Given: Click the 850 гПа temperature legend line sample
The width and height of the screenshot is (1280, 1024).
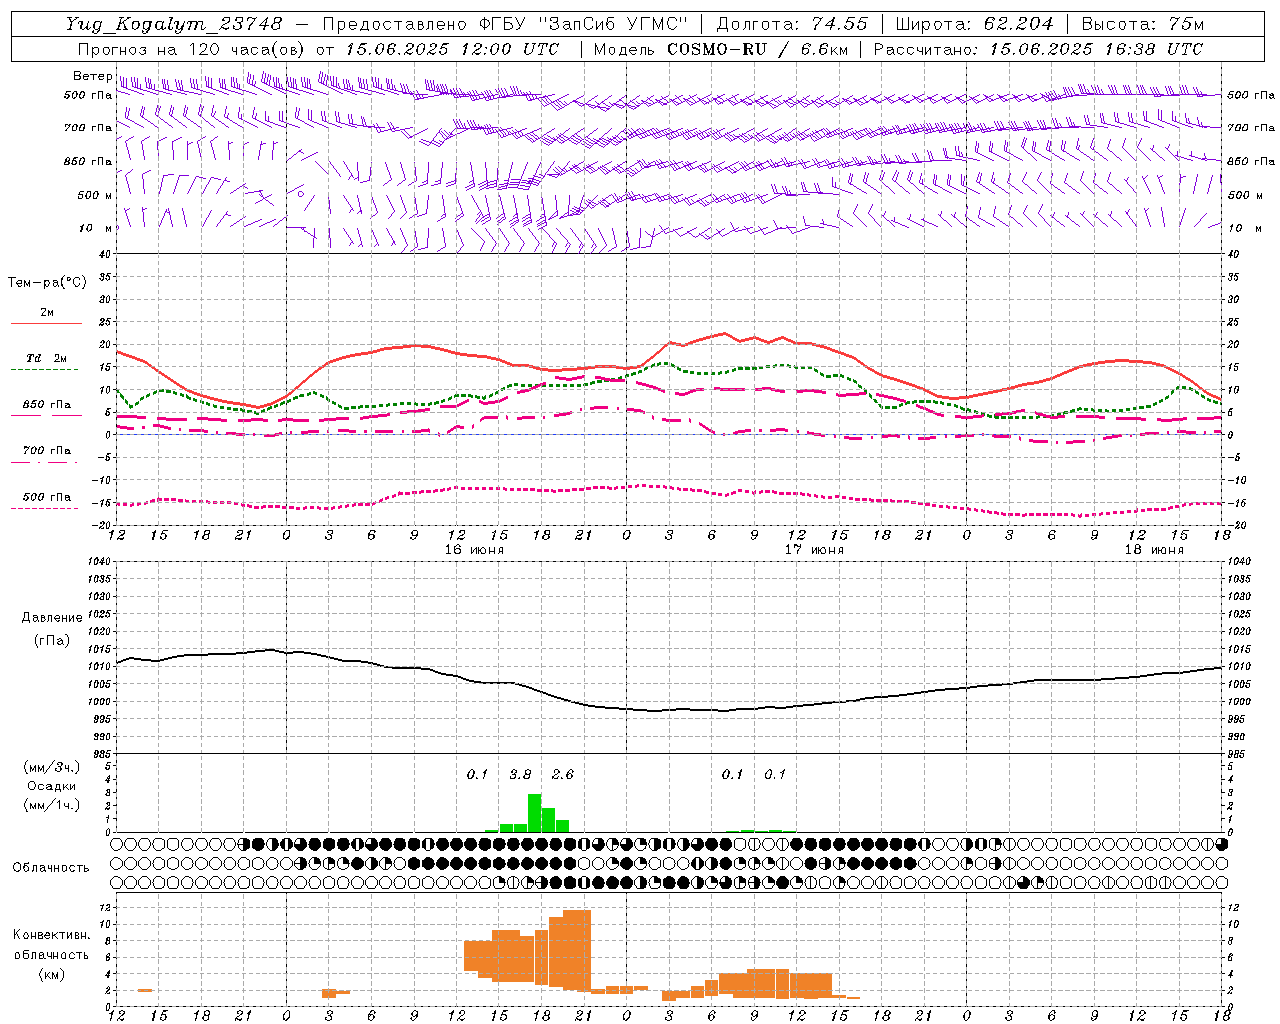Looking at the screenshot, I should pyautogui.click(x=46, y=415).
